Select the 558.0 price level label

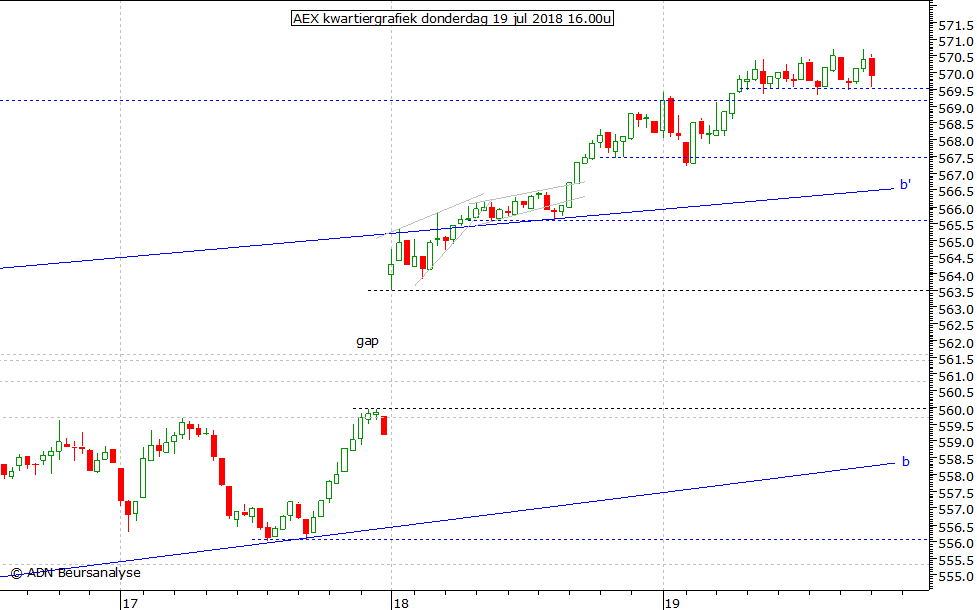(956, 477)
